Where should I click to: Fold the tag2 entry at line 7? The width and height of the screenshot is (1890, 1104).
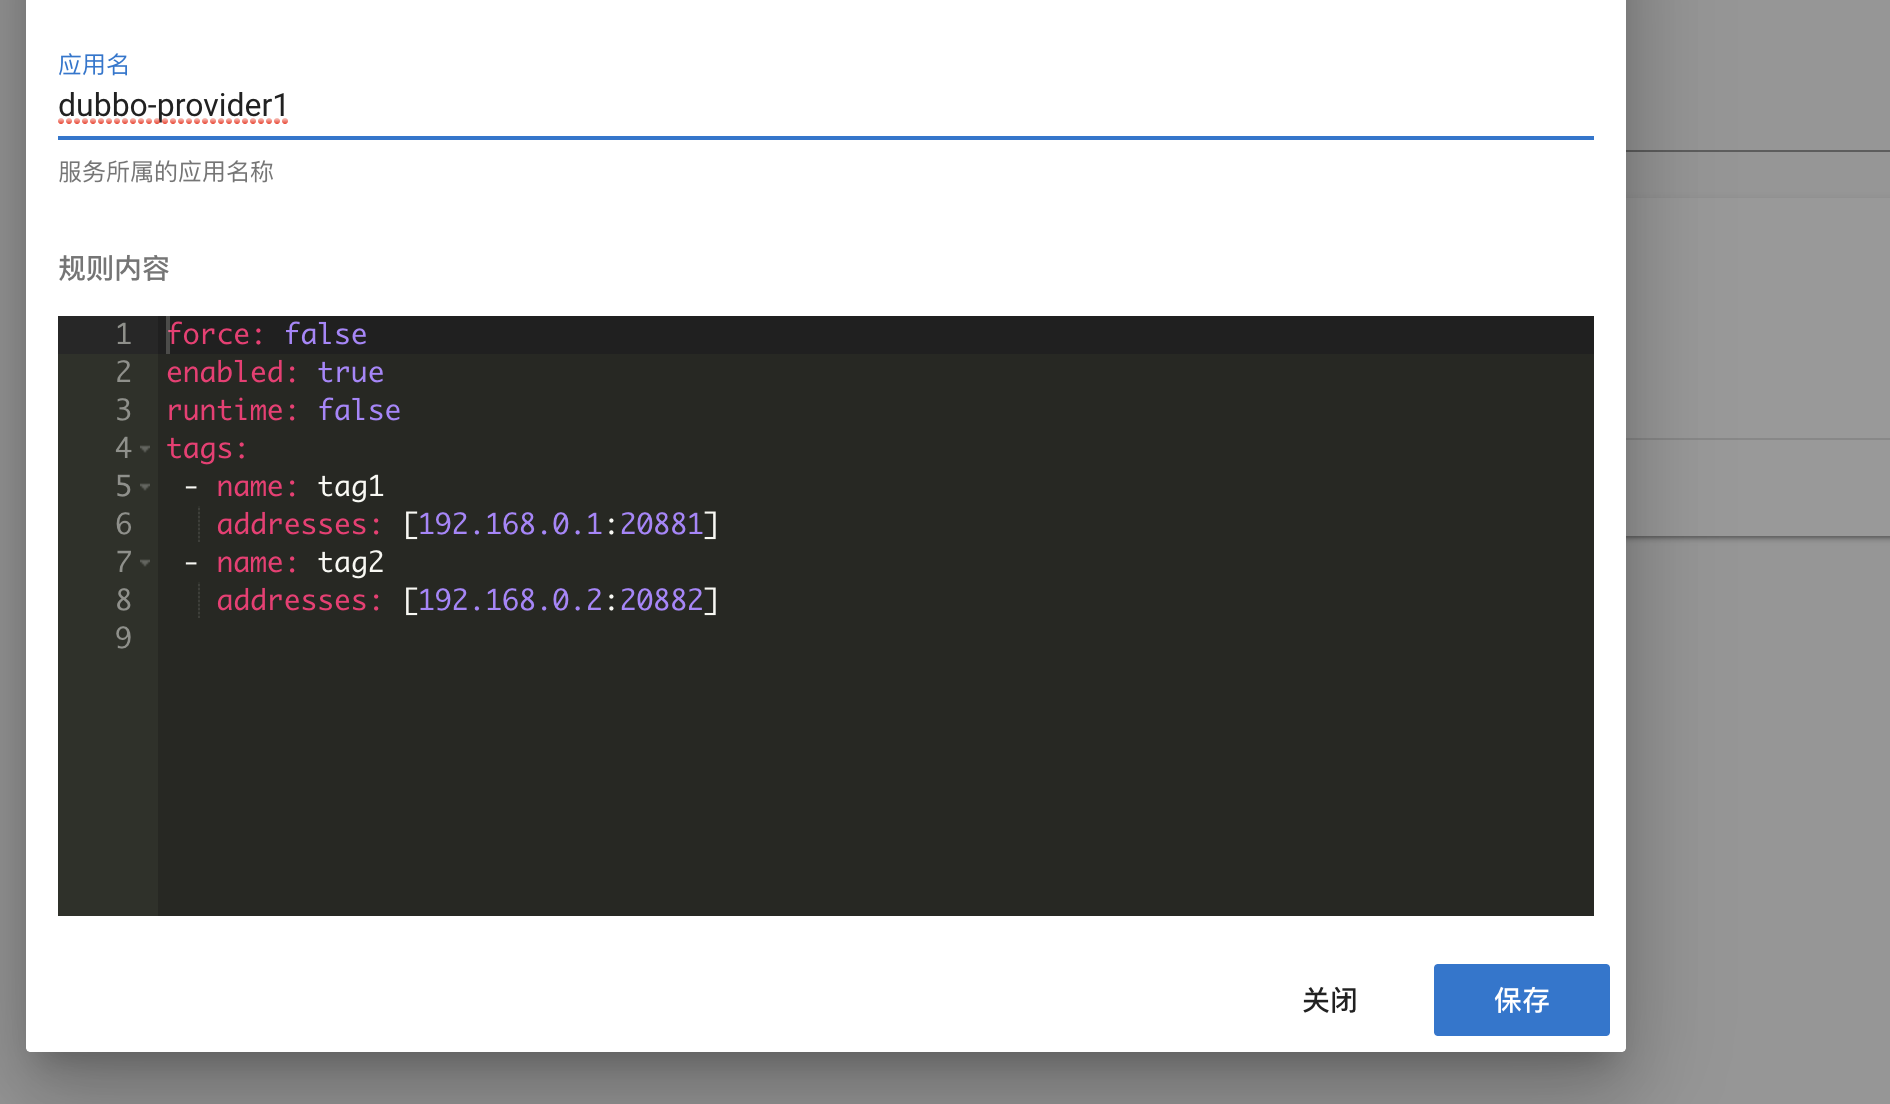point(145,563)
